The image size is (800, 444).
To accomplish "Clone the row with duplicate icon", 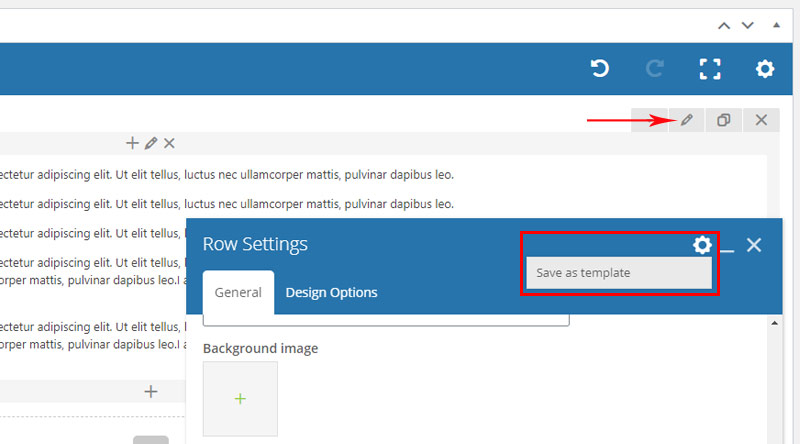I will (x=723, y=120).
